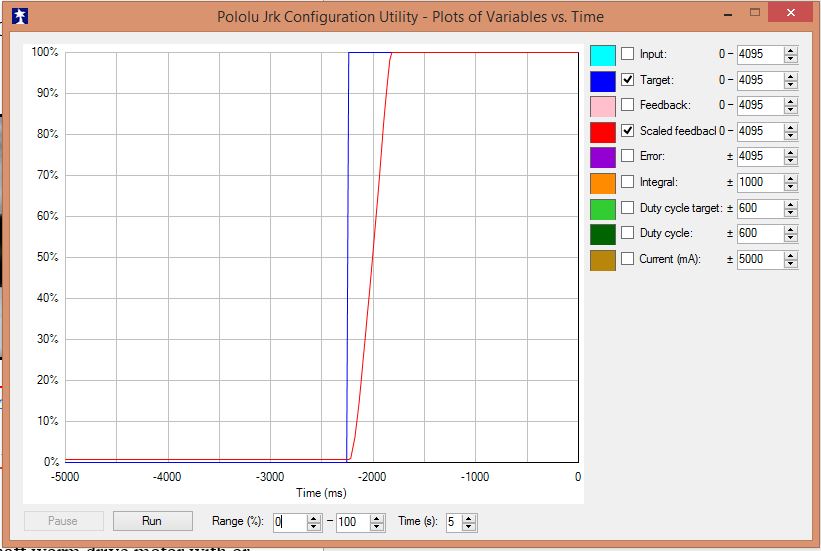Maximize the plots window
Screen dimensions: 821x551
point(755,13)
